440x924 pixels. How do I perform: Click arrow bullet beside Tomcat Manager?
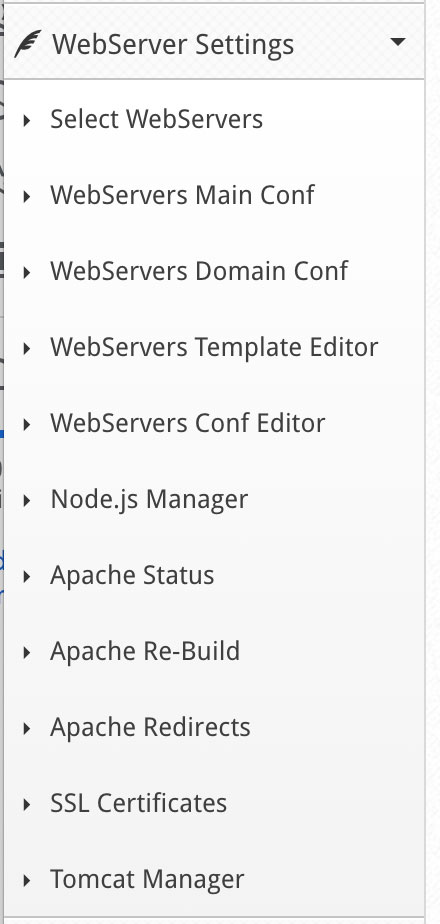click(x=27, y=881)
